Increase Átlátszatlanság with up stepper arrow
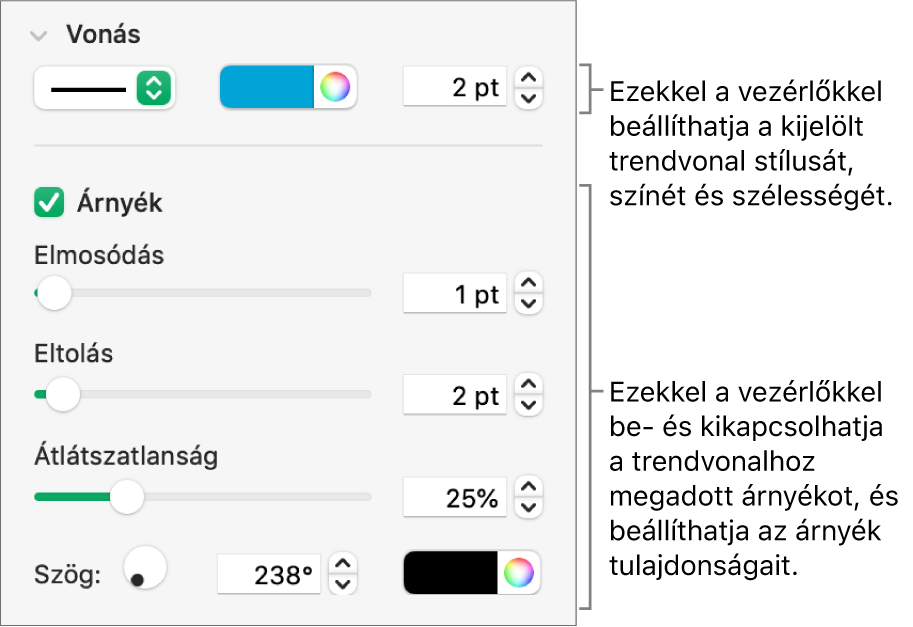The height and width of the screenshot is (627, 913). pyautogui.click(x=530, y=486)
